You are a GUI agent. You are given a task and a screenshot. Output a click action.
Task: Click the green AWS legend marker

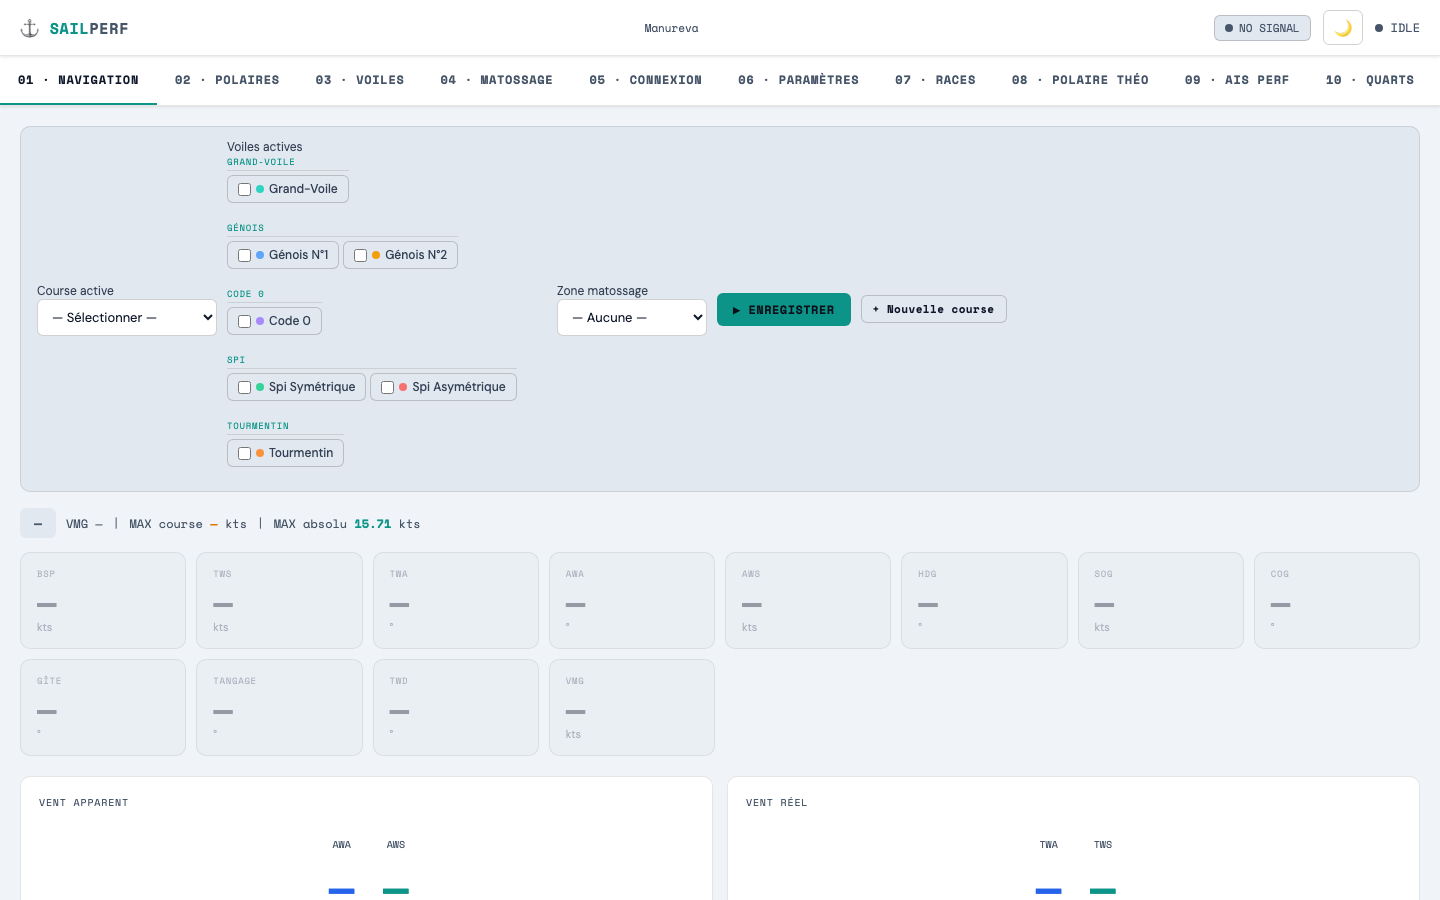[x=396, y=890]
